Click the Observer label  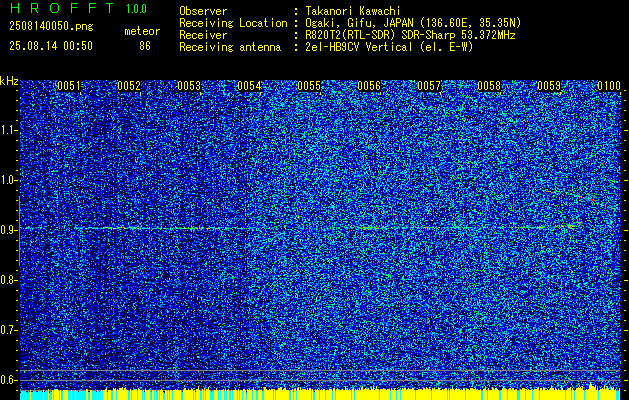click(x=203, y=11)
